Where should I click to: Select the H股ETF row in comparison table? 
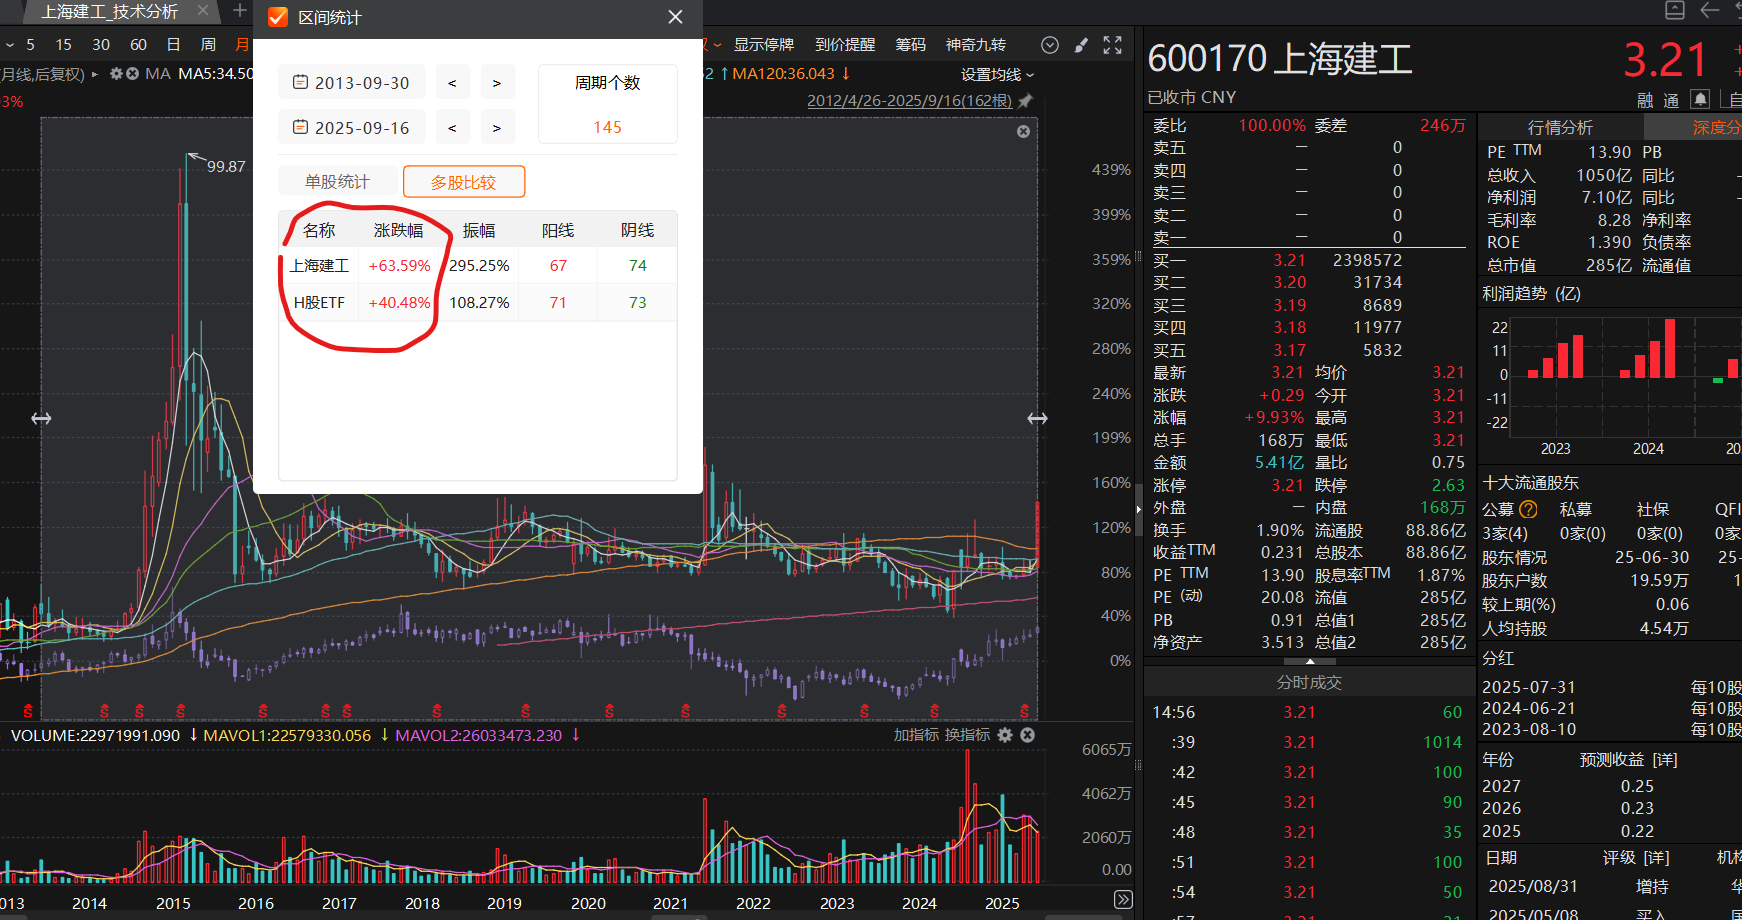[478, 302]
